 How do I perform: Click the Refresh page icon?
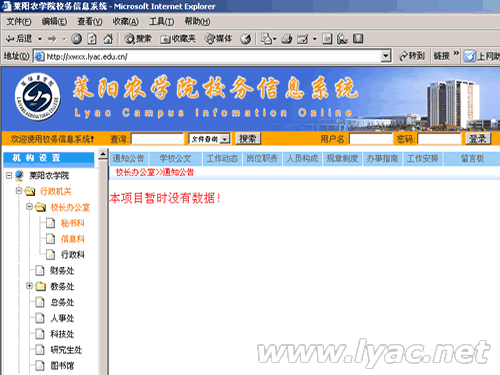coord(92,39)
